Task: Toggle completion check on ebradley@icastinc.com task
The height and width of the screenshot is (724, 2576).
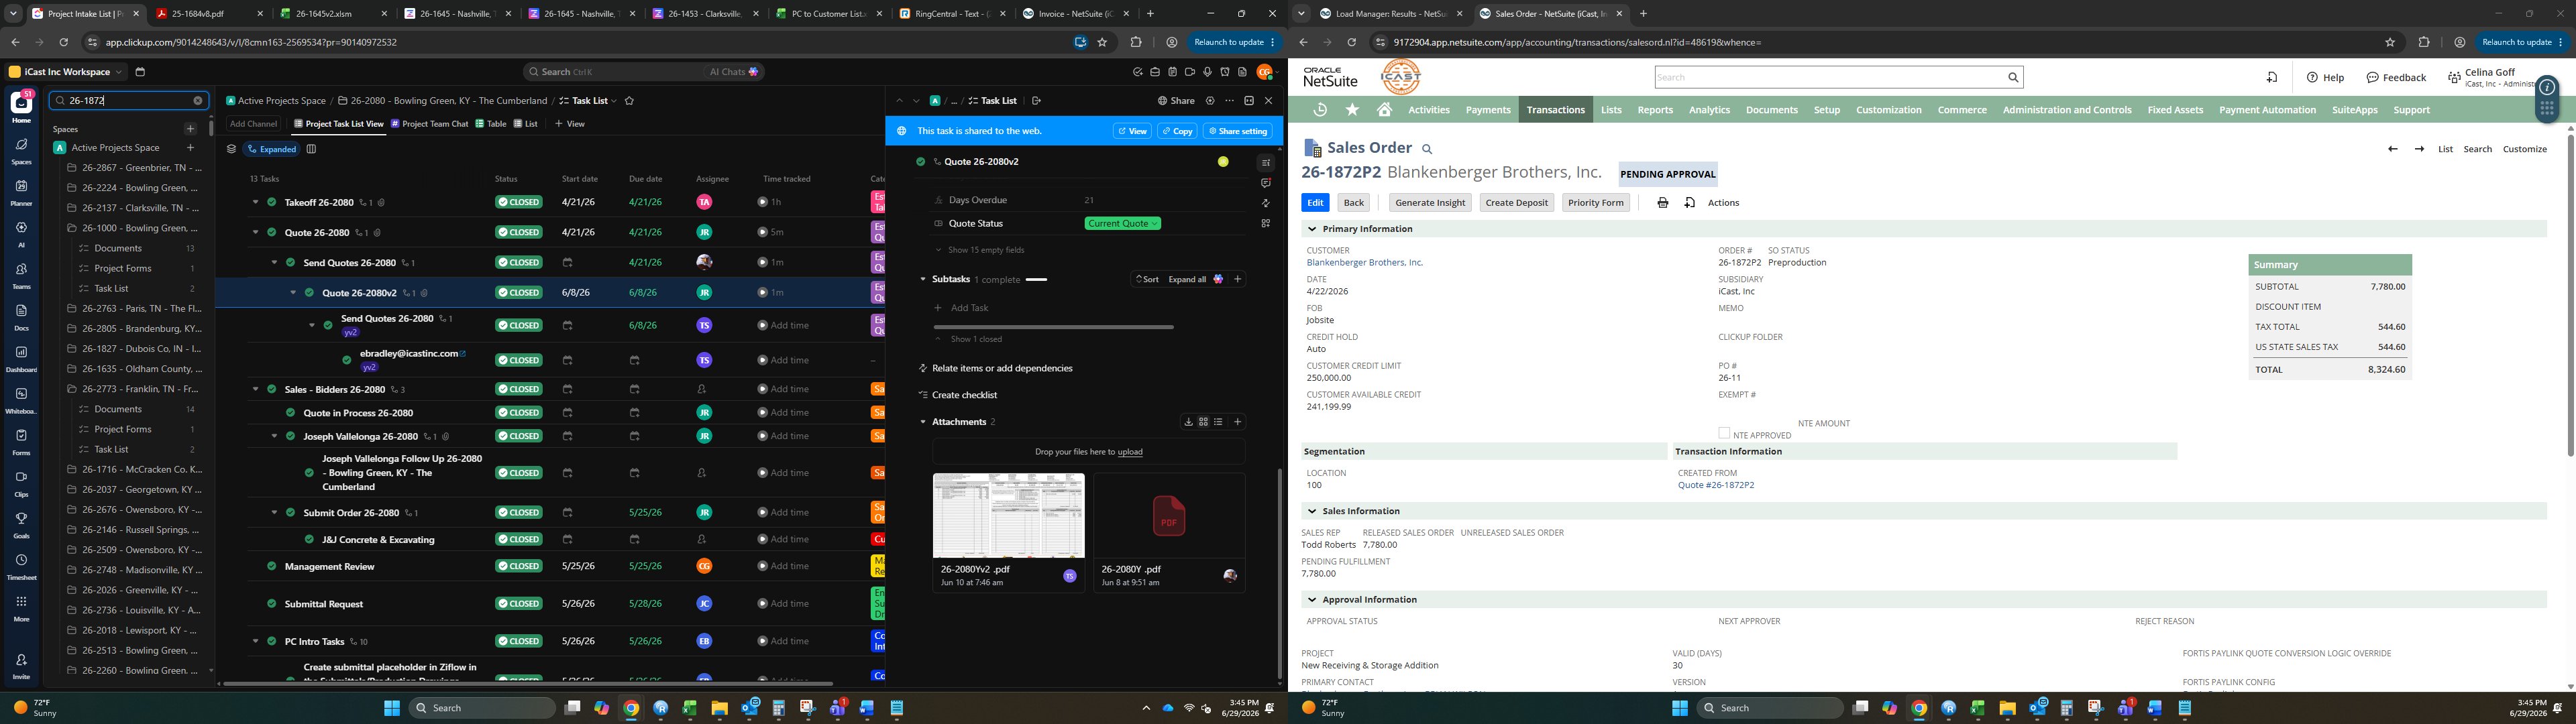Action: (x=347, y=360)
